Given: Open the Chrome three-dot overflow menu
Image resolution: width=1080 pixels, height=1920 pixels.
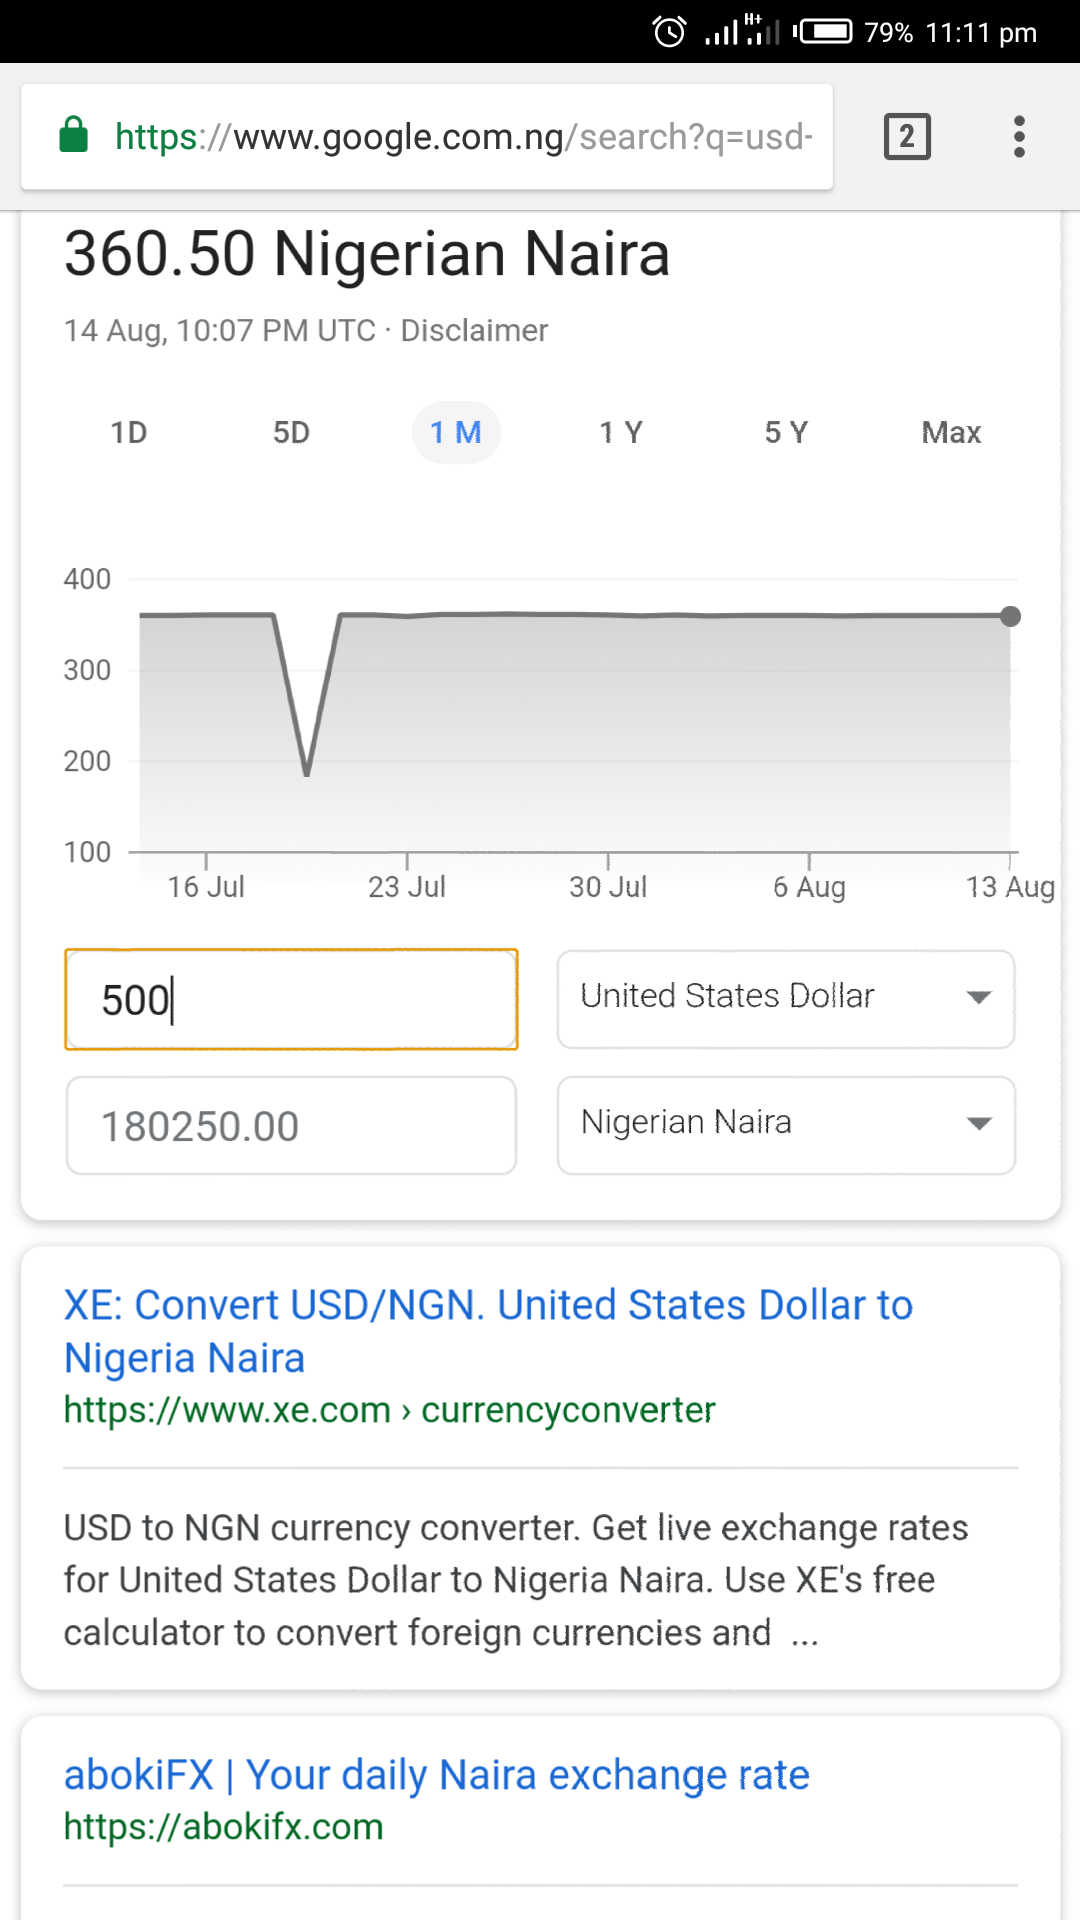Looking at the screenshot, I should [1019, 136].
